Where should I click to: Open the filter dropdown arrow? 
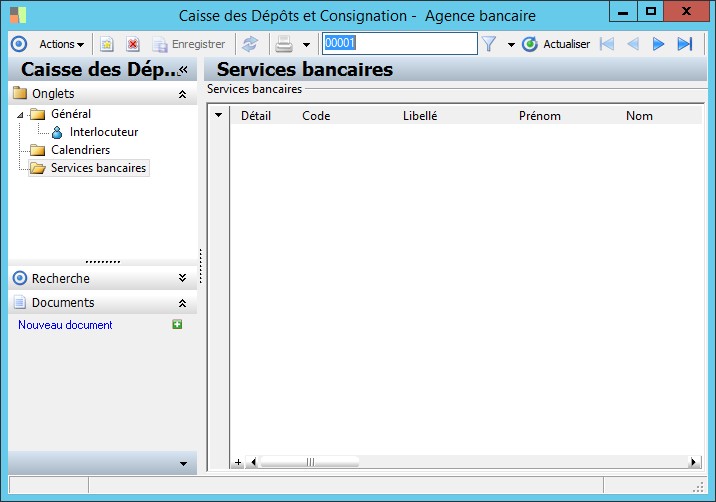click(x=511, y=45)
